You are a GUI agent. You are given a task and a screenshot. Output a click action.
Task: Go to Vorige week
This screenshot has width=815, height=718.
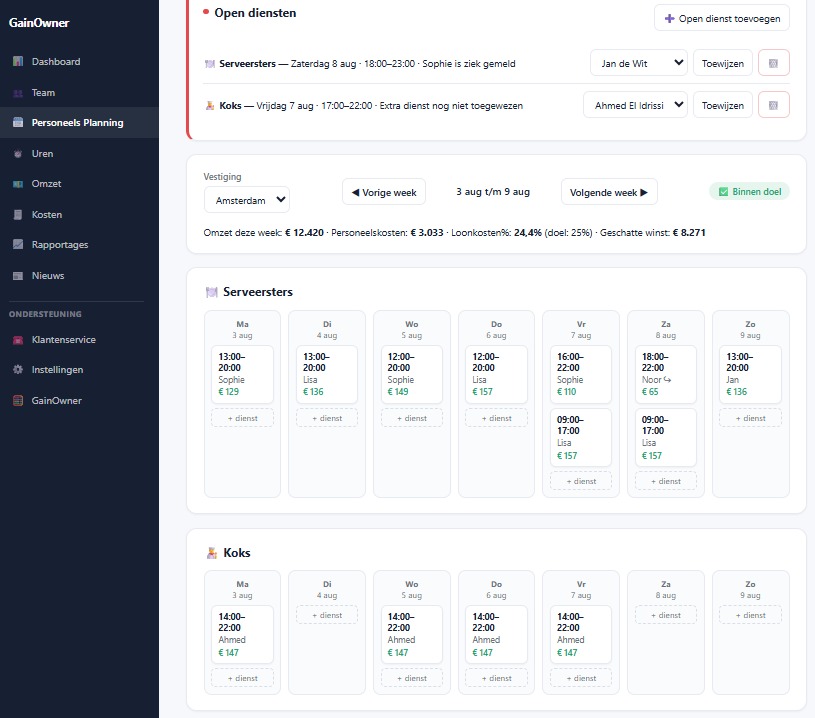[x=384, y=192]
